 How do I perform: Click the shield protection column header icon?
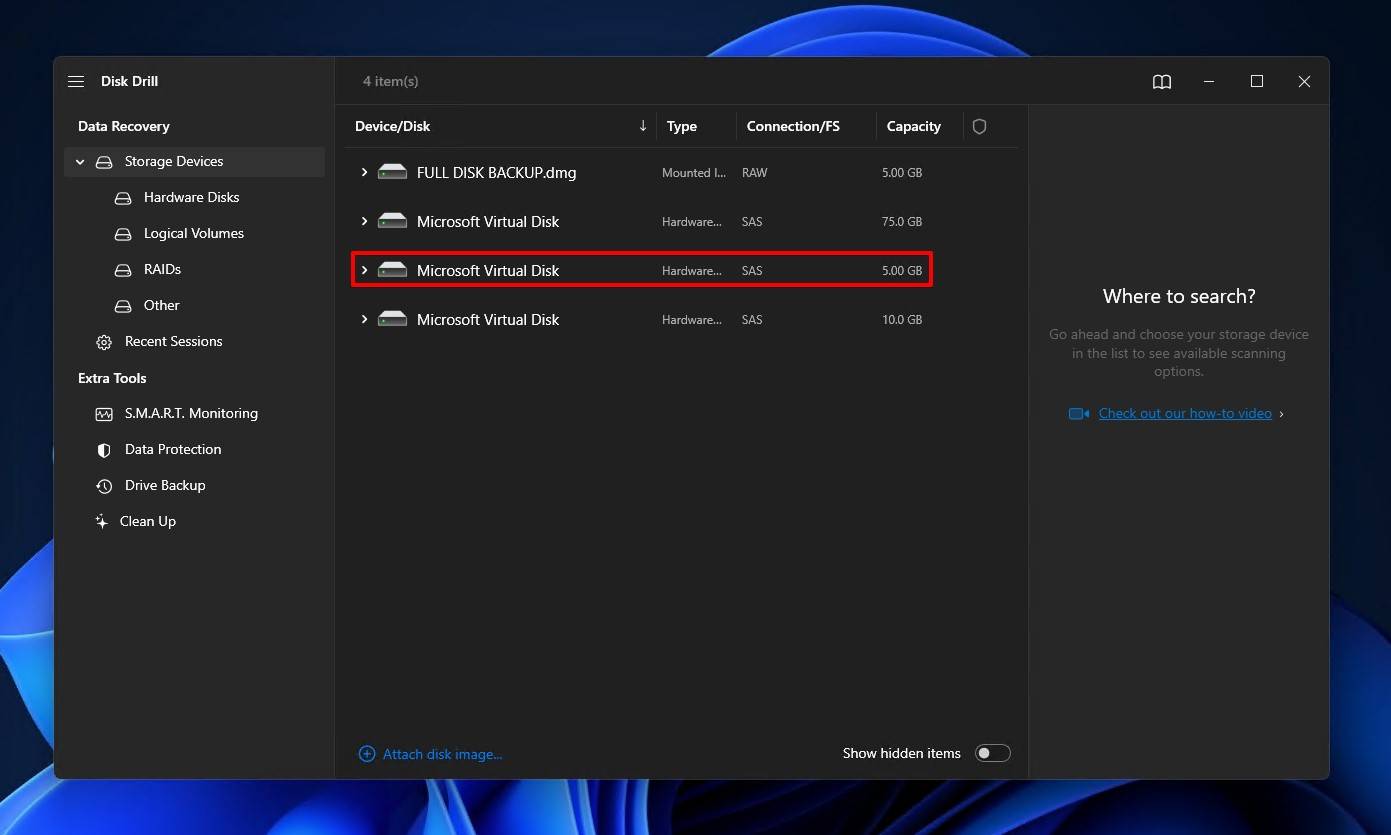[980, 126]
